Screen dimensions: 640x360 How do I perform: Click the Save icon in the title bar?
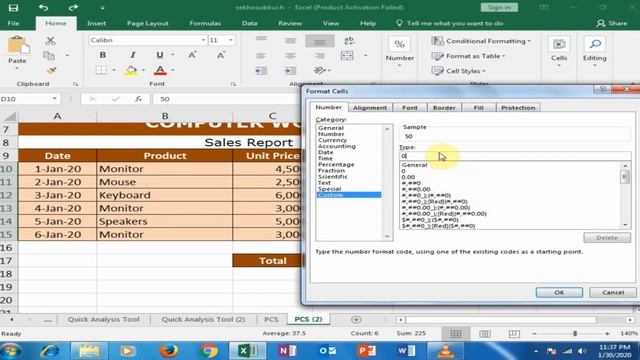click(13, 7)
